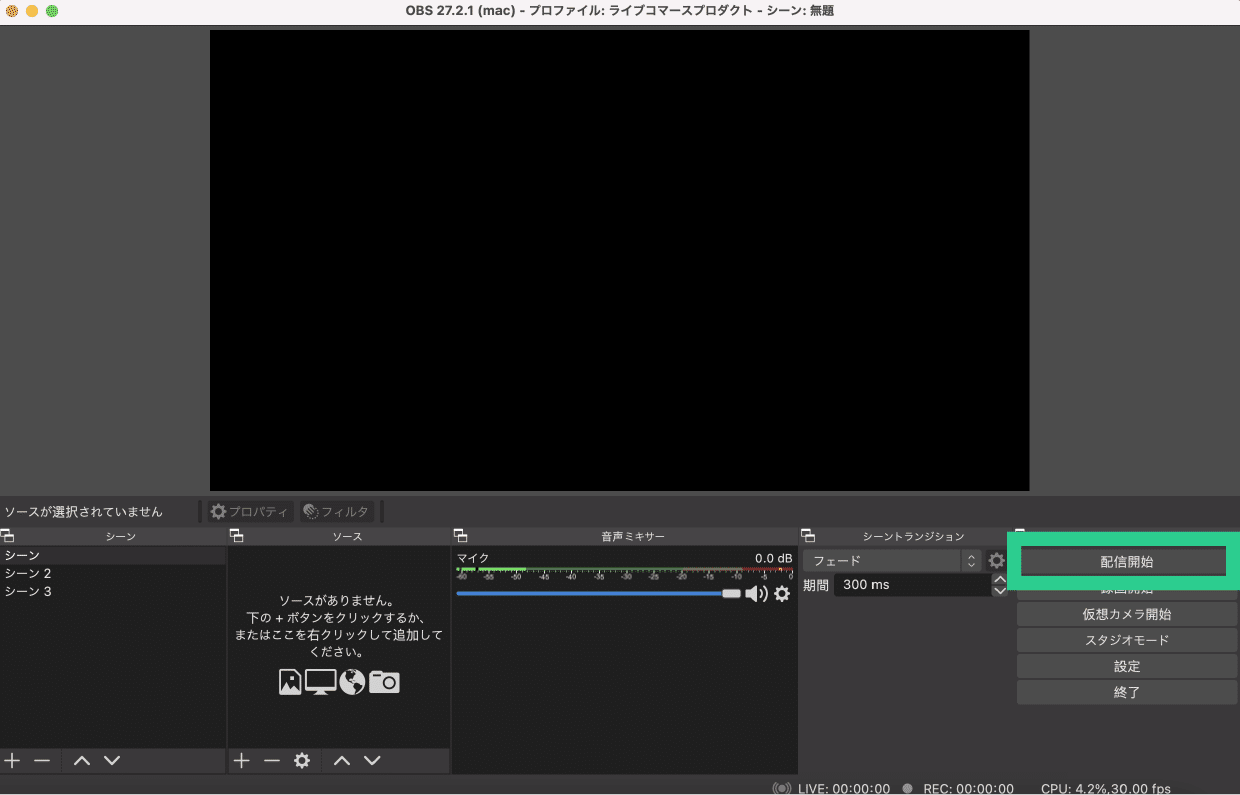Open transition properties gear next to フェード

(x=996, y=560)
